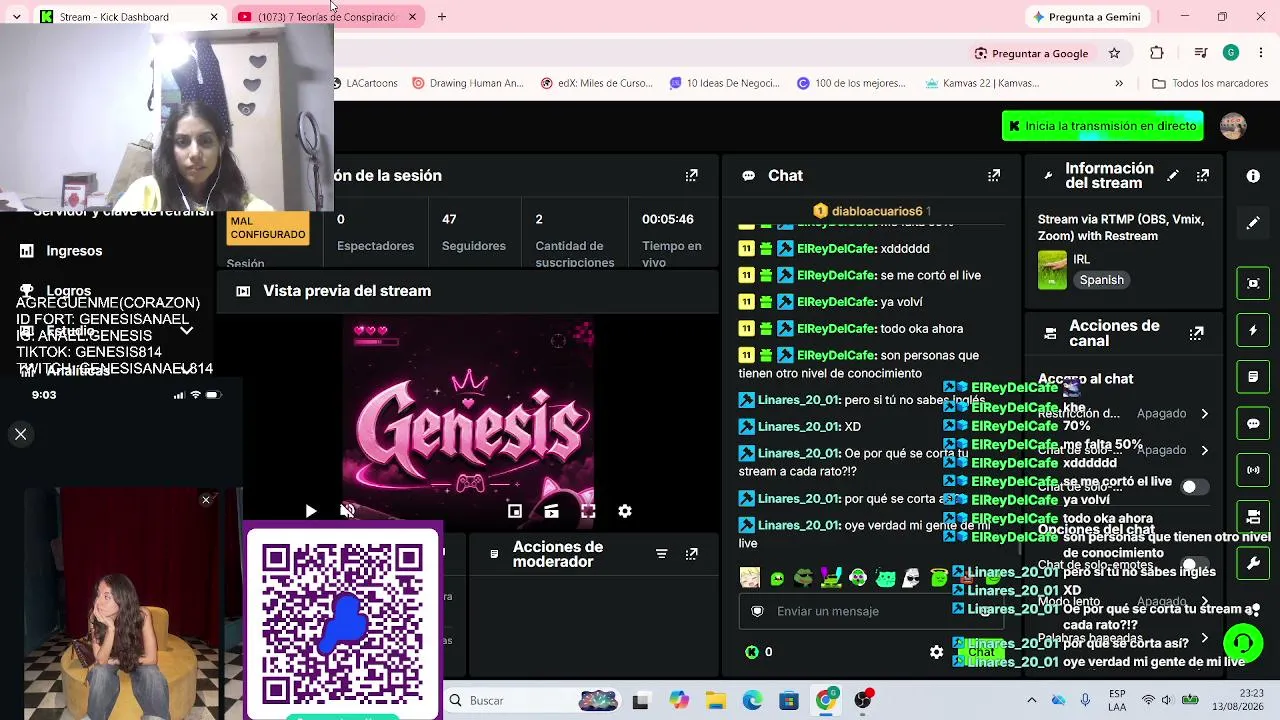The height and width of the screenshot is (720, 1280).
Task: Open Microsoft Store from the taskbar
Action: tap(789, 700)
